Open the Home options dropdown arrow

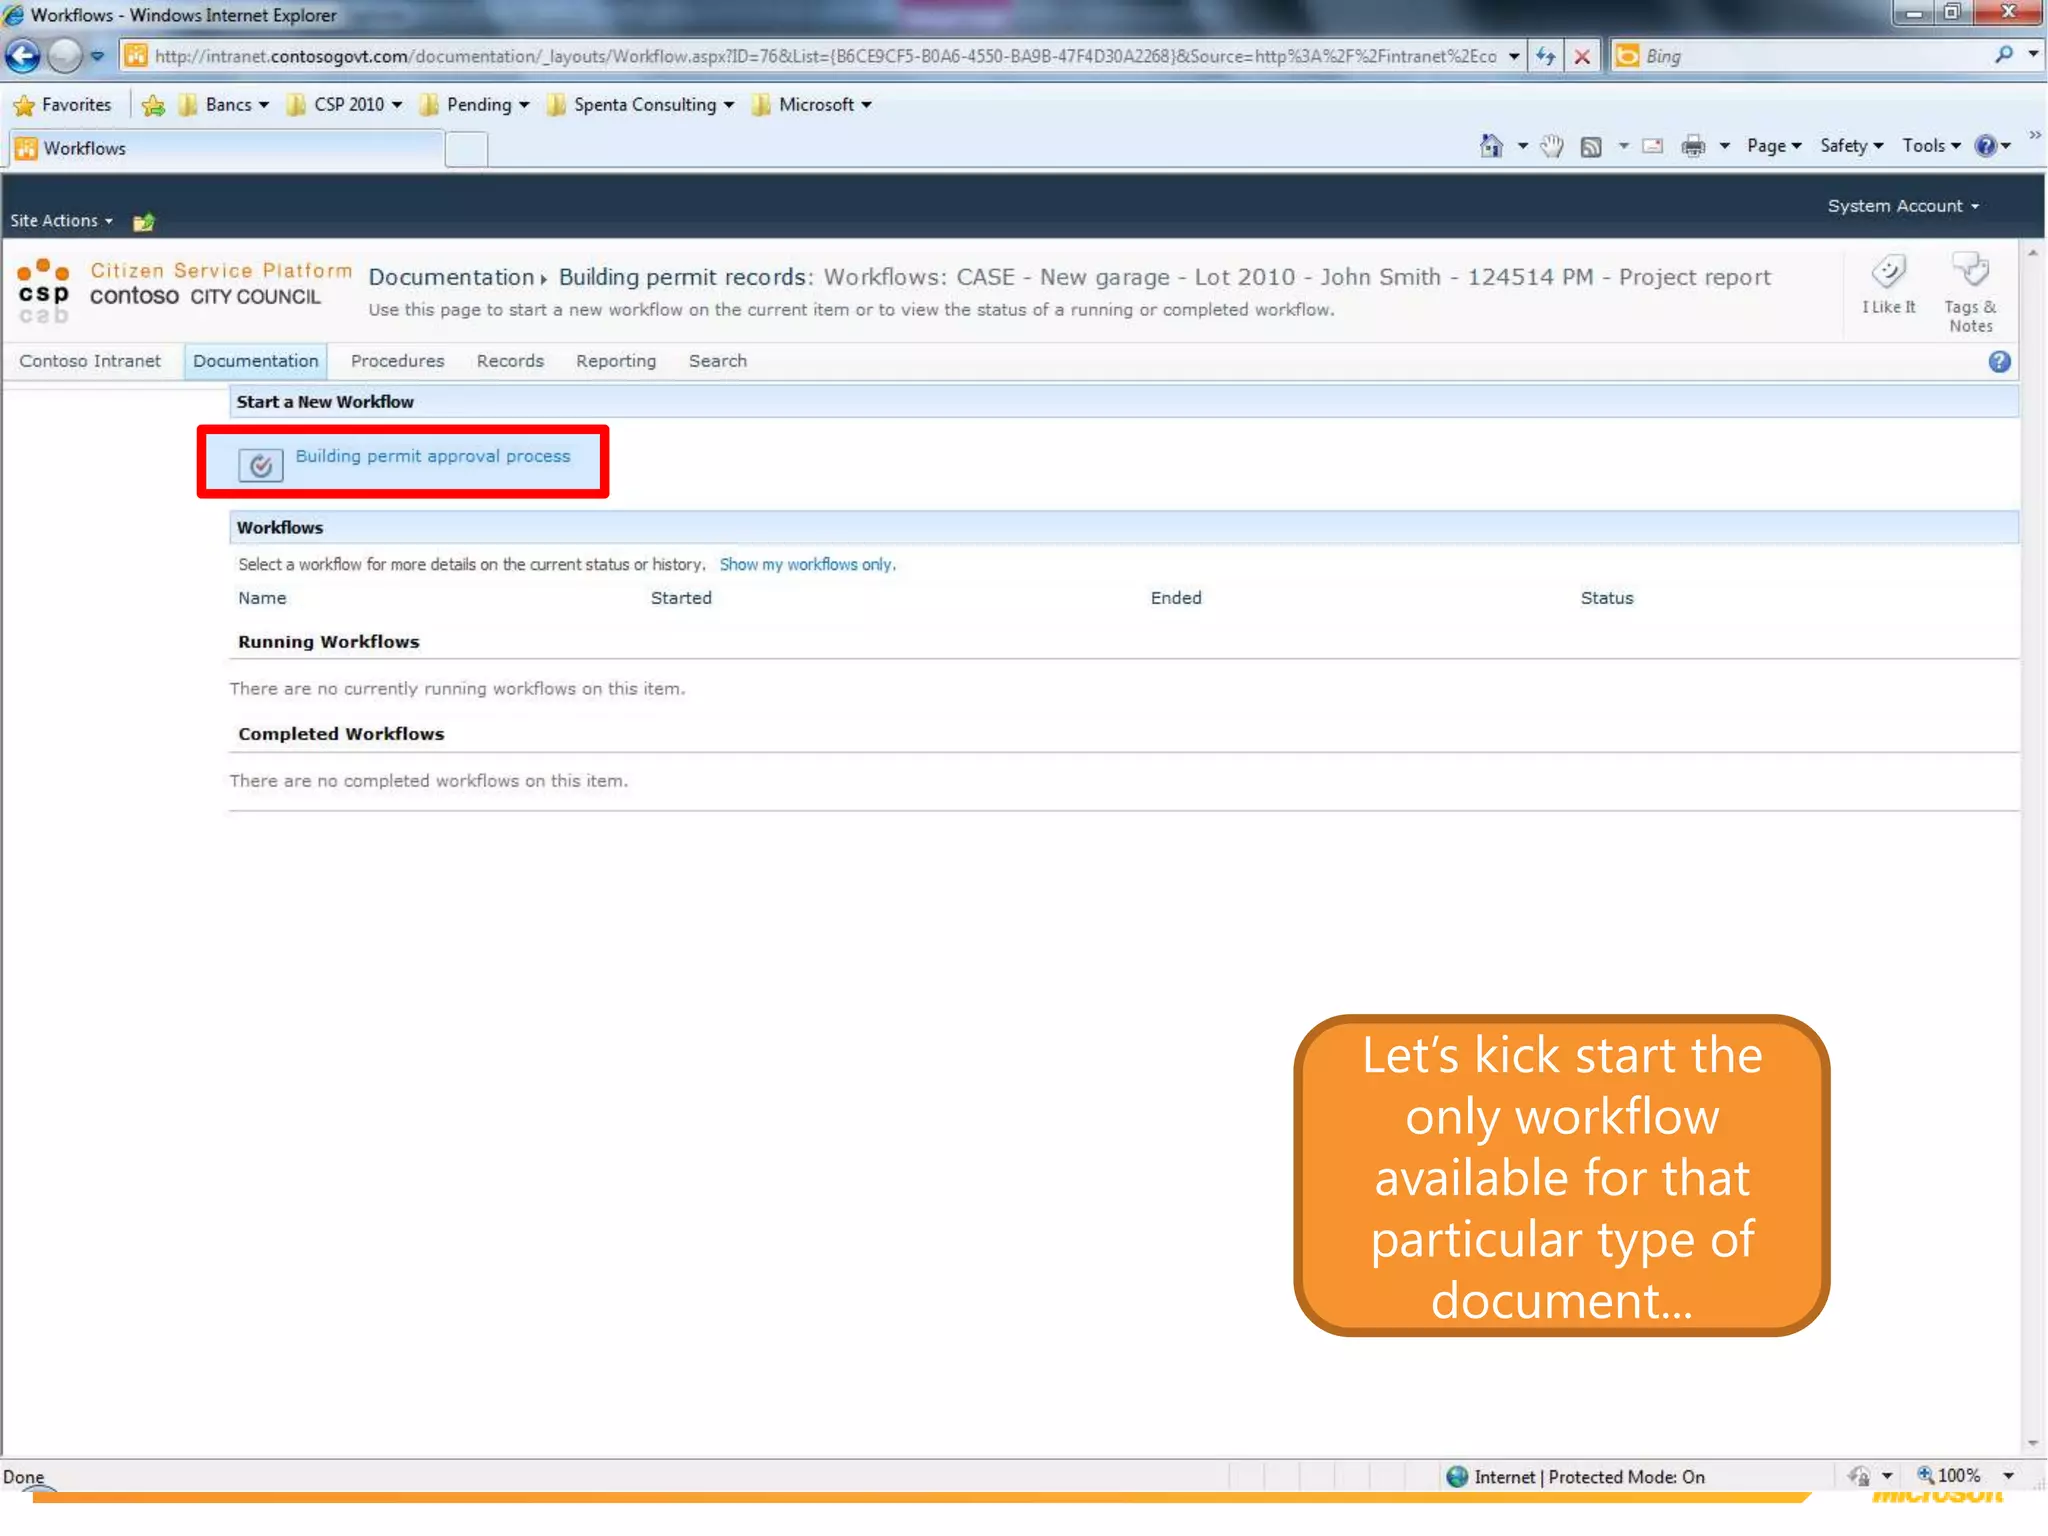[x=1522, y=147]
